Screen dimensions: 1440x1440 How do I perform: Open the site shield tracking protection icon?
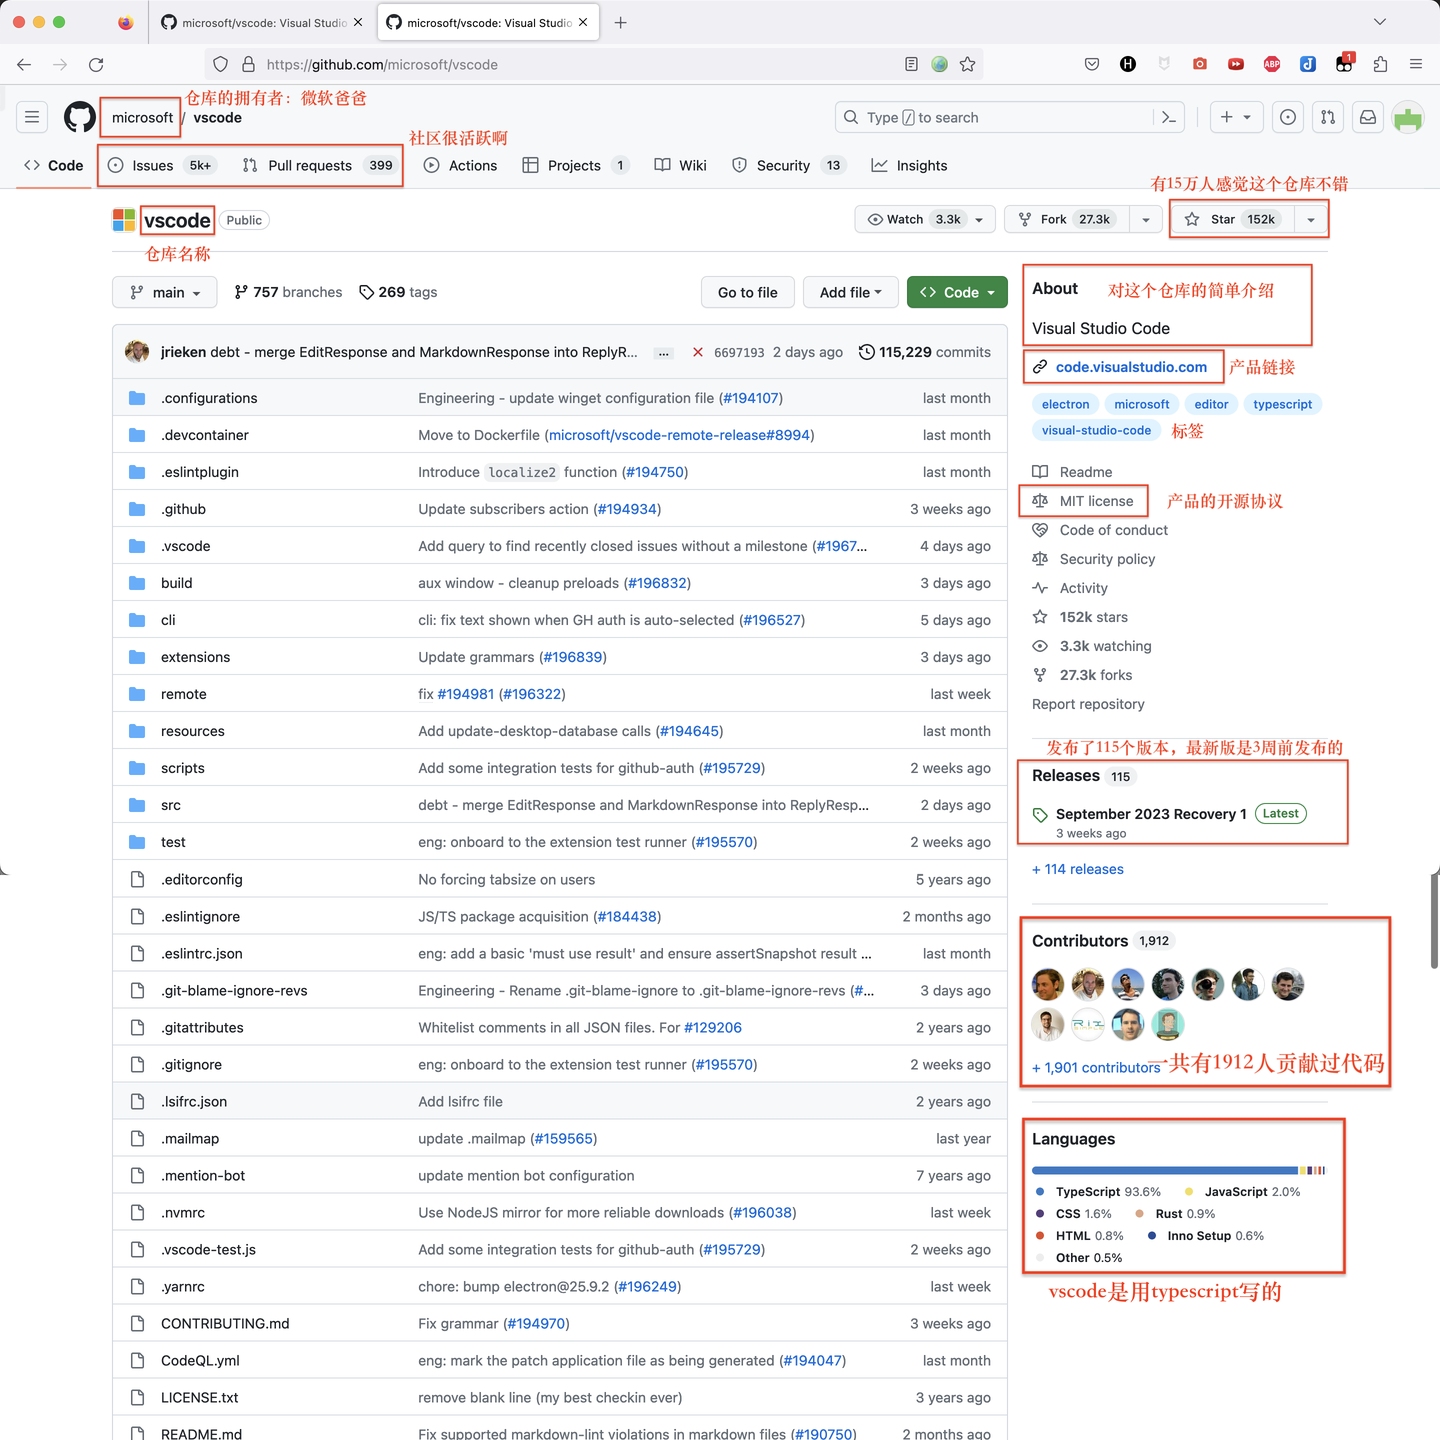[x=221, y=64]
